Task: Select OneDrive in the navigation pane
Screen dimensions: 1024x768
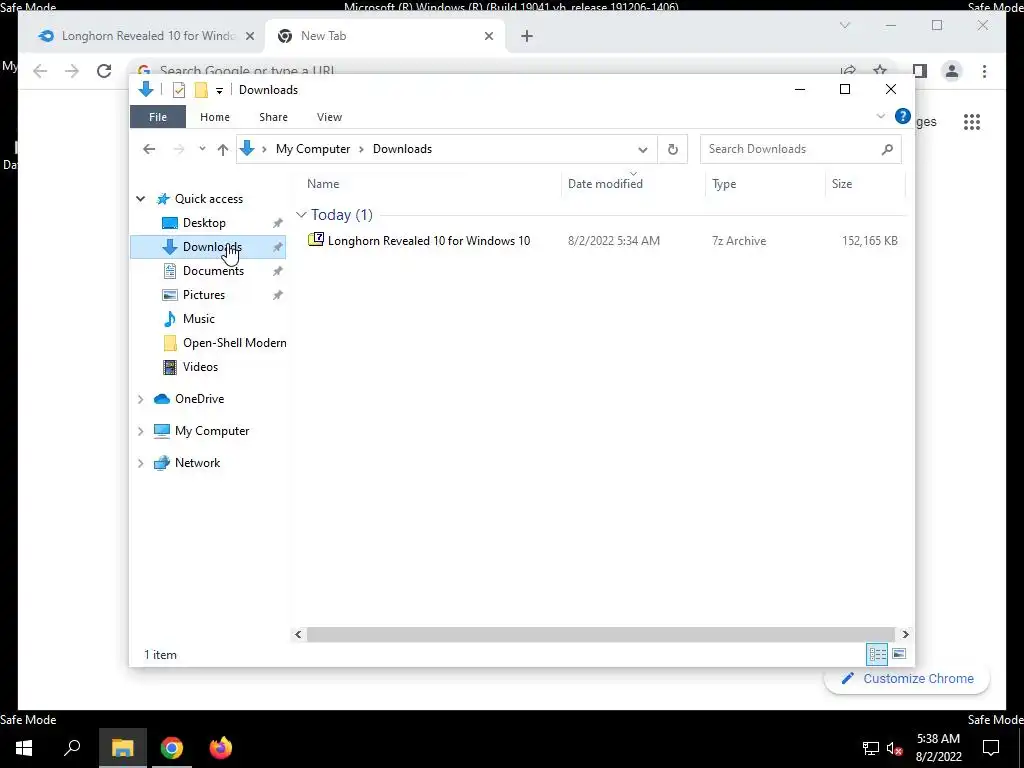Action: point(199,398)
